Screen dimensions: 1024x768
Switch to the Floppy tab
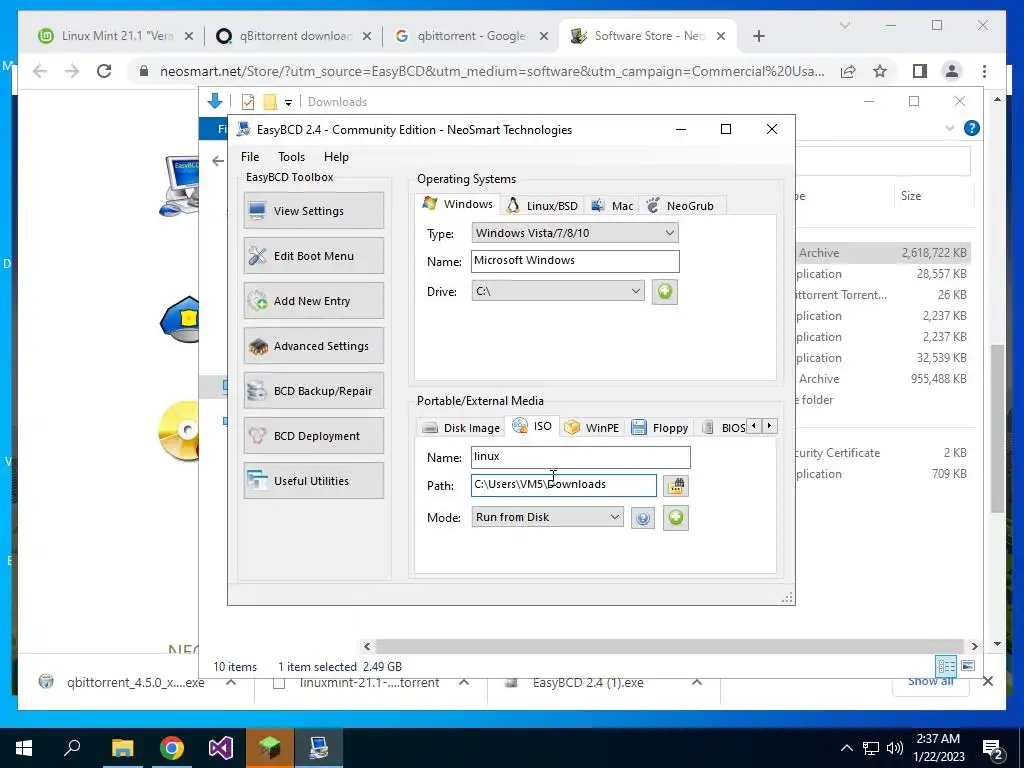(660, 428)
